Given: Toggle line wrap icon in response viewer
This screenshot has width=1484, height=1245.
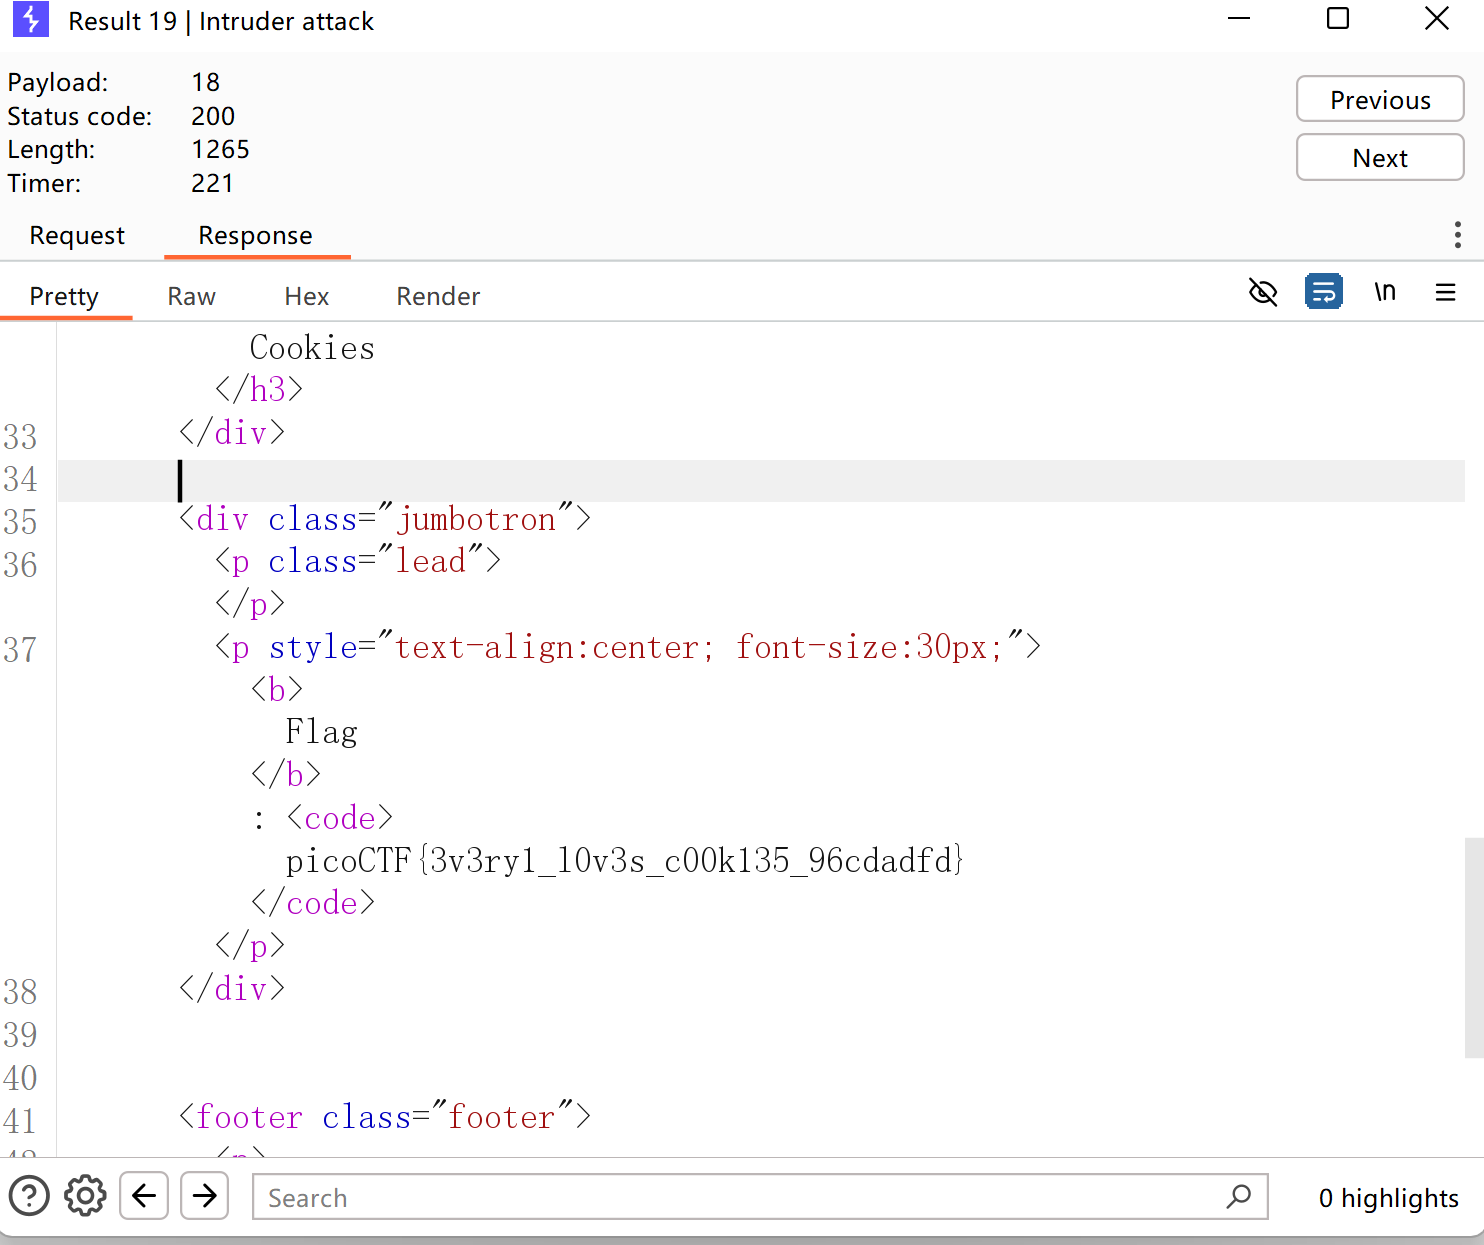Looking at the screenshot, I should pos(1324,292).
